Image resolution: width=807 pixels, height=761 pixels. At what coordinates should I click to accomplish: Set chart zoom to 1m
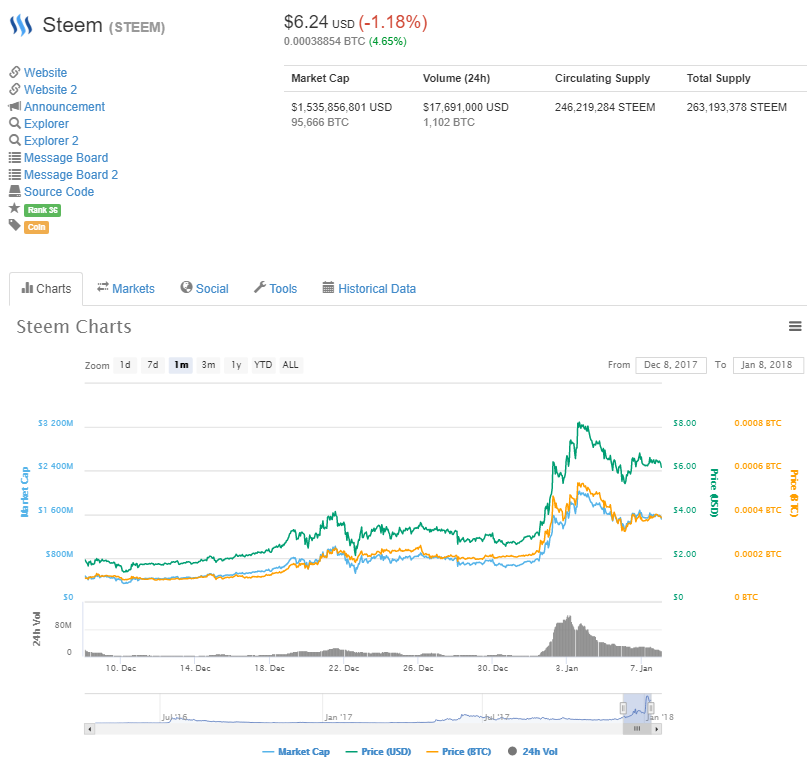pyautogui.click(x=181, y=365)
